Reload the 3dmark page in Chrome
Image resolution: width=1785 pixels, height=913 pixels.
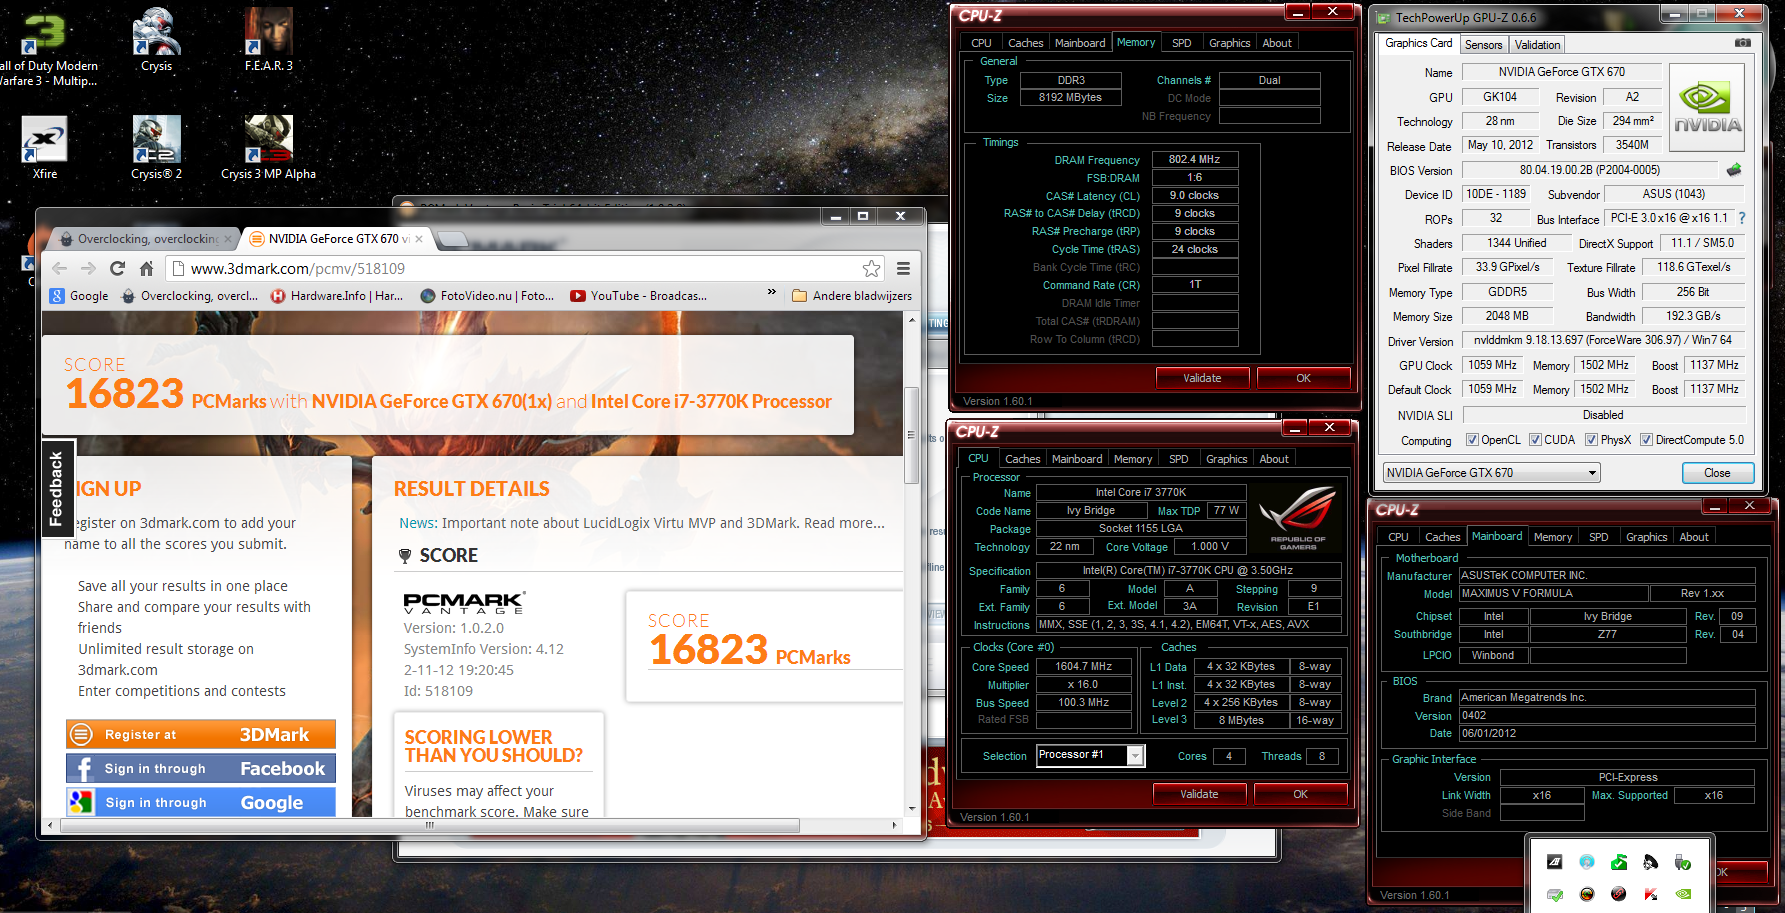click(x=117, y=268)
